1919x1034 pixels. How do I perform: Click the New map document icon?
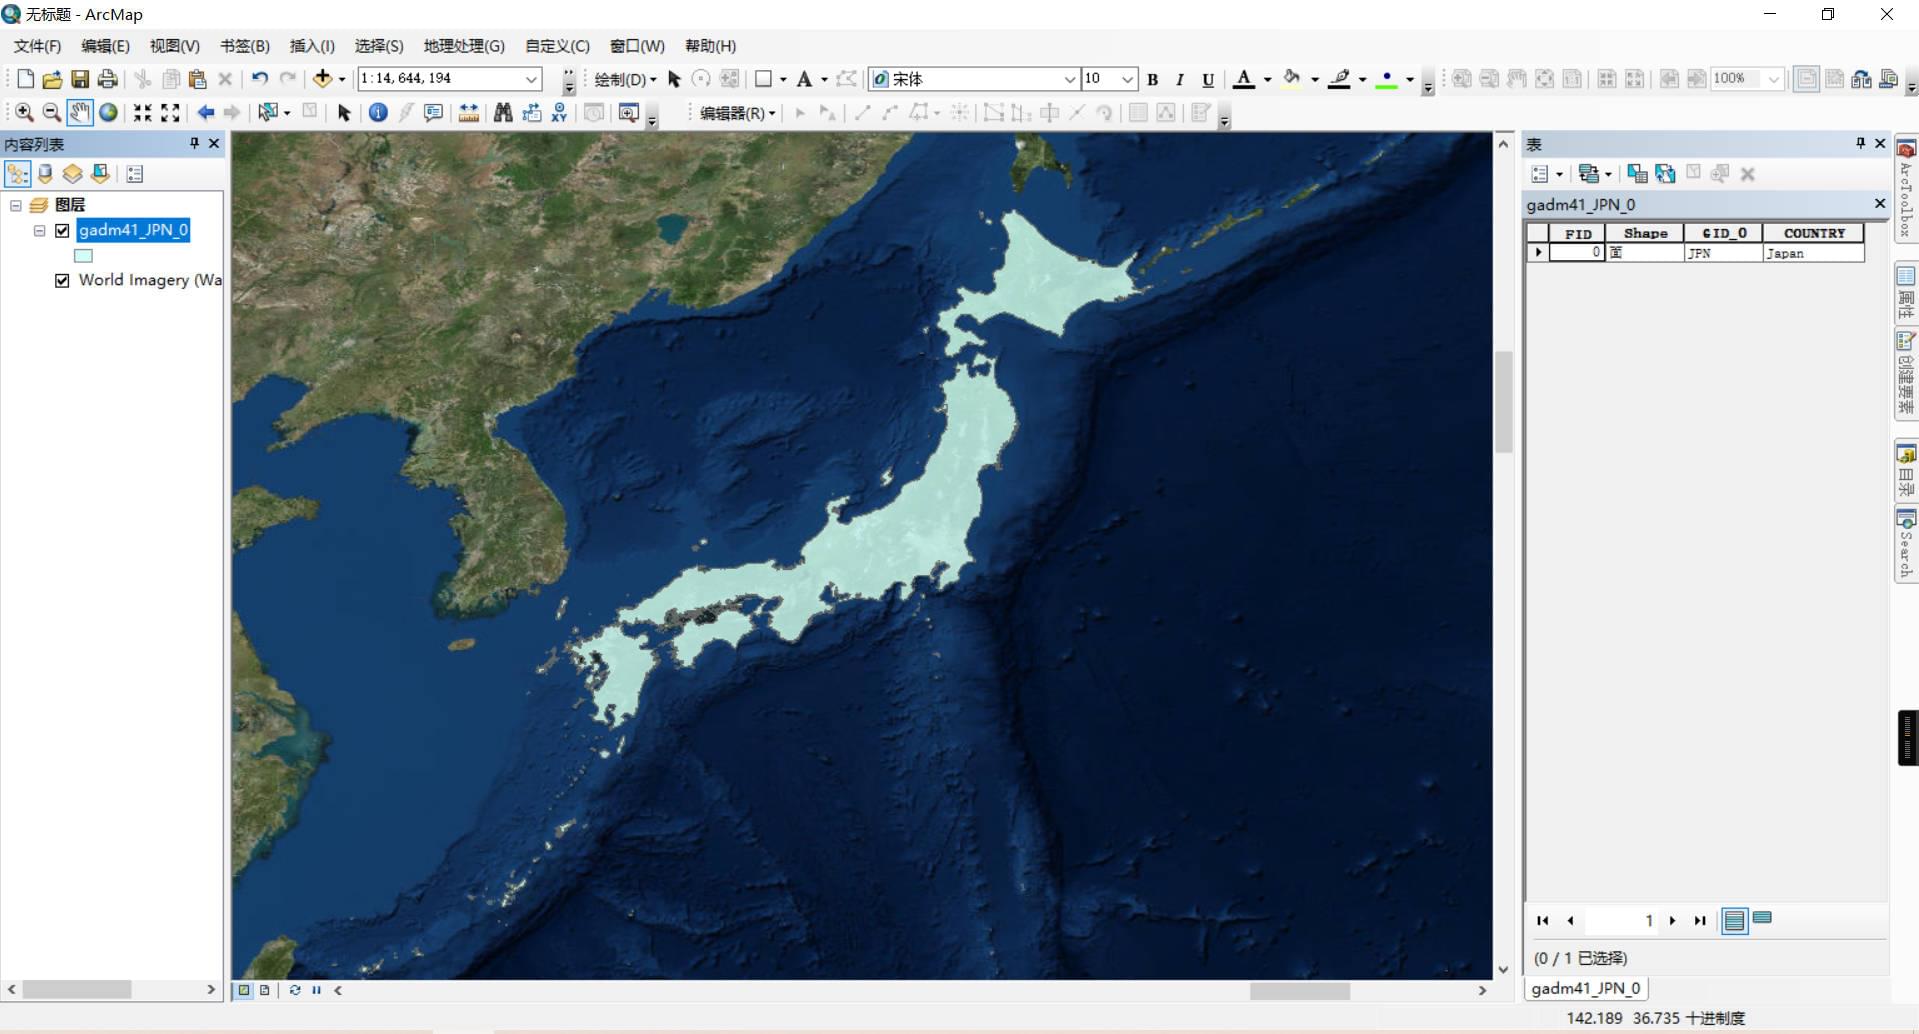coord(25,79)
